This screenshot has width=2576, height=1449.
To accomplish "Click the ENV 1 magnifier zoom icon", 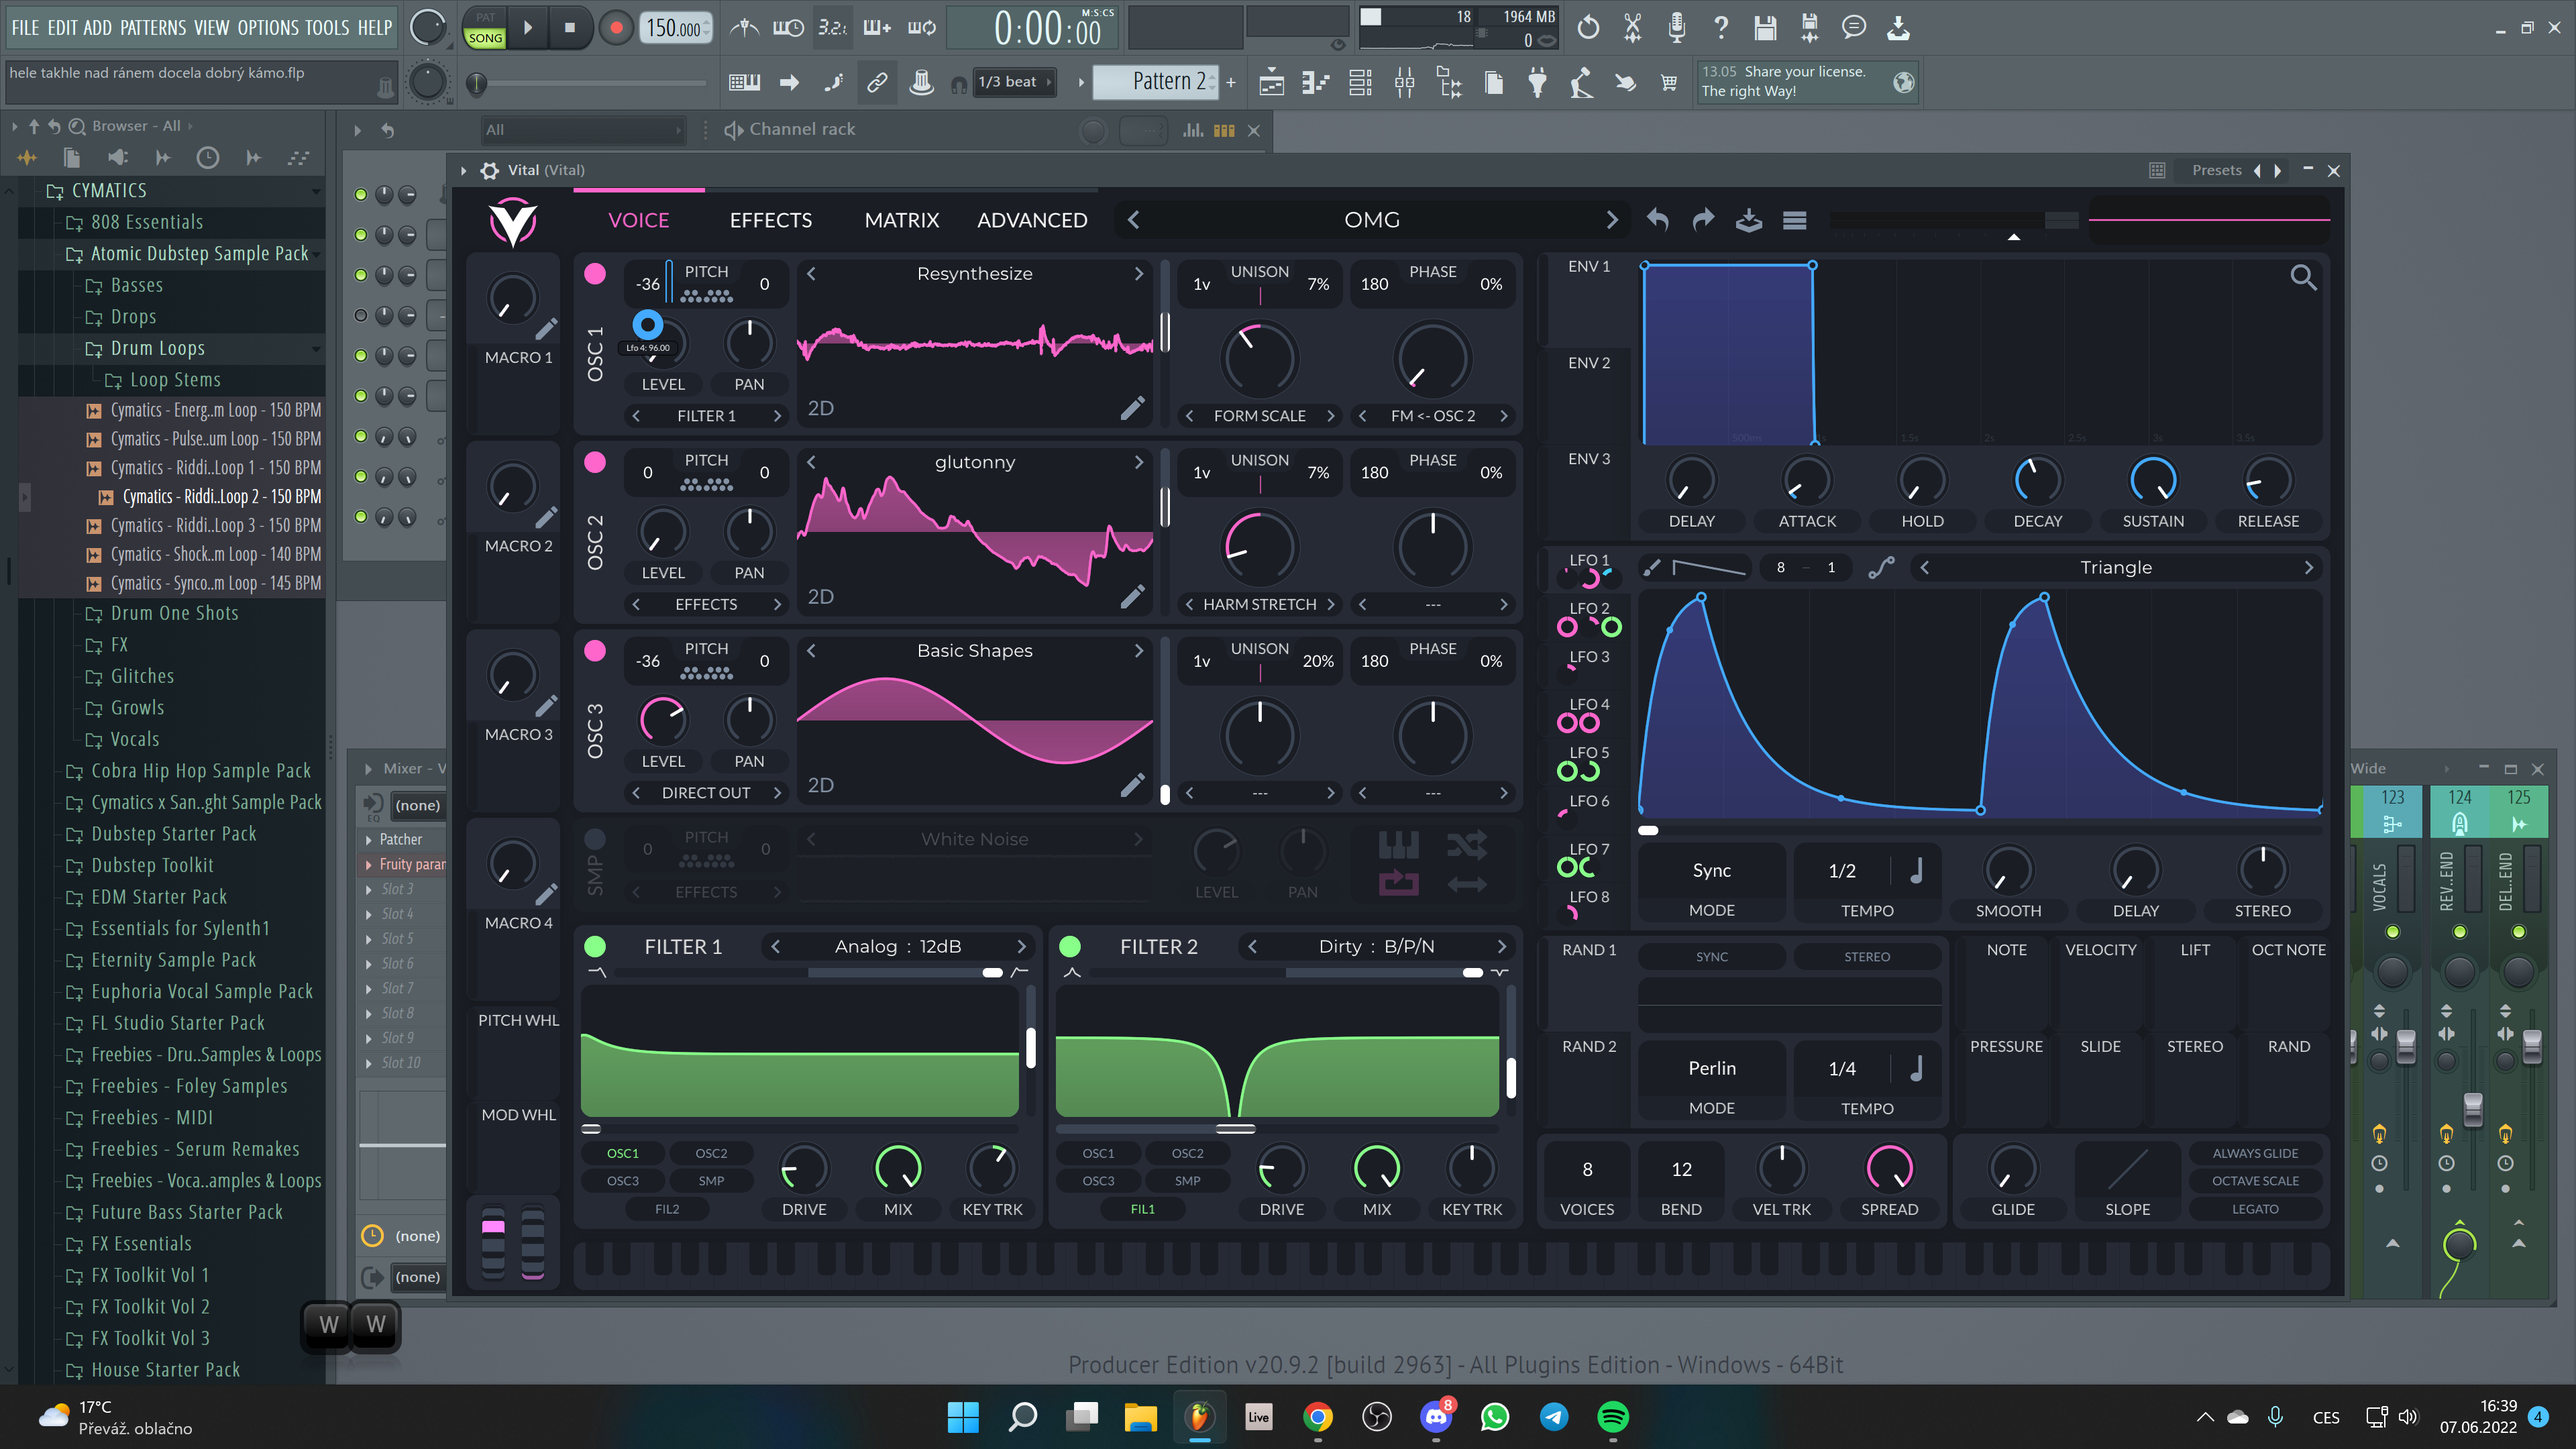I will [2303, 277].
